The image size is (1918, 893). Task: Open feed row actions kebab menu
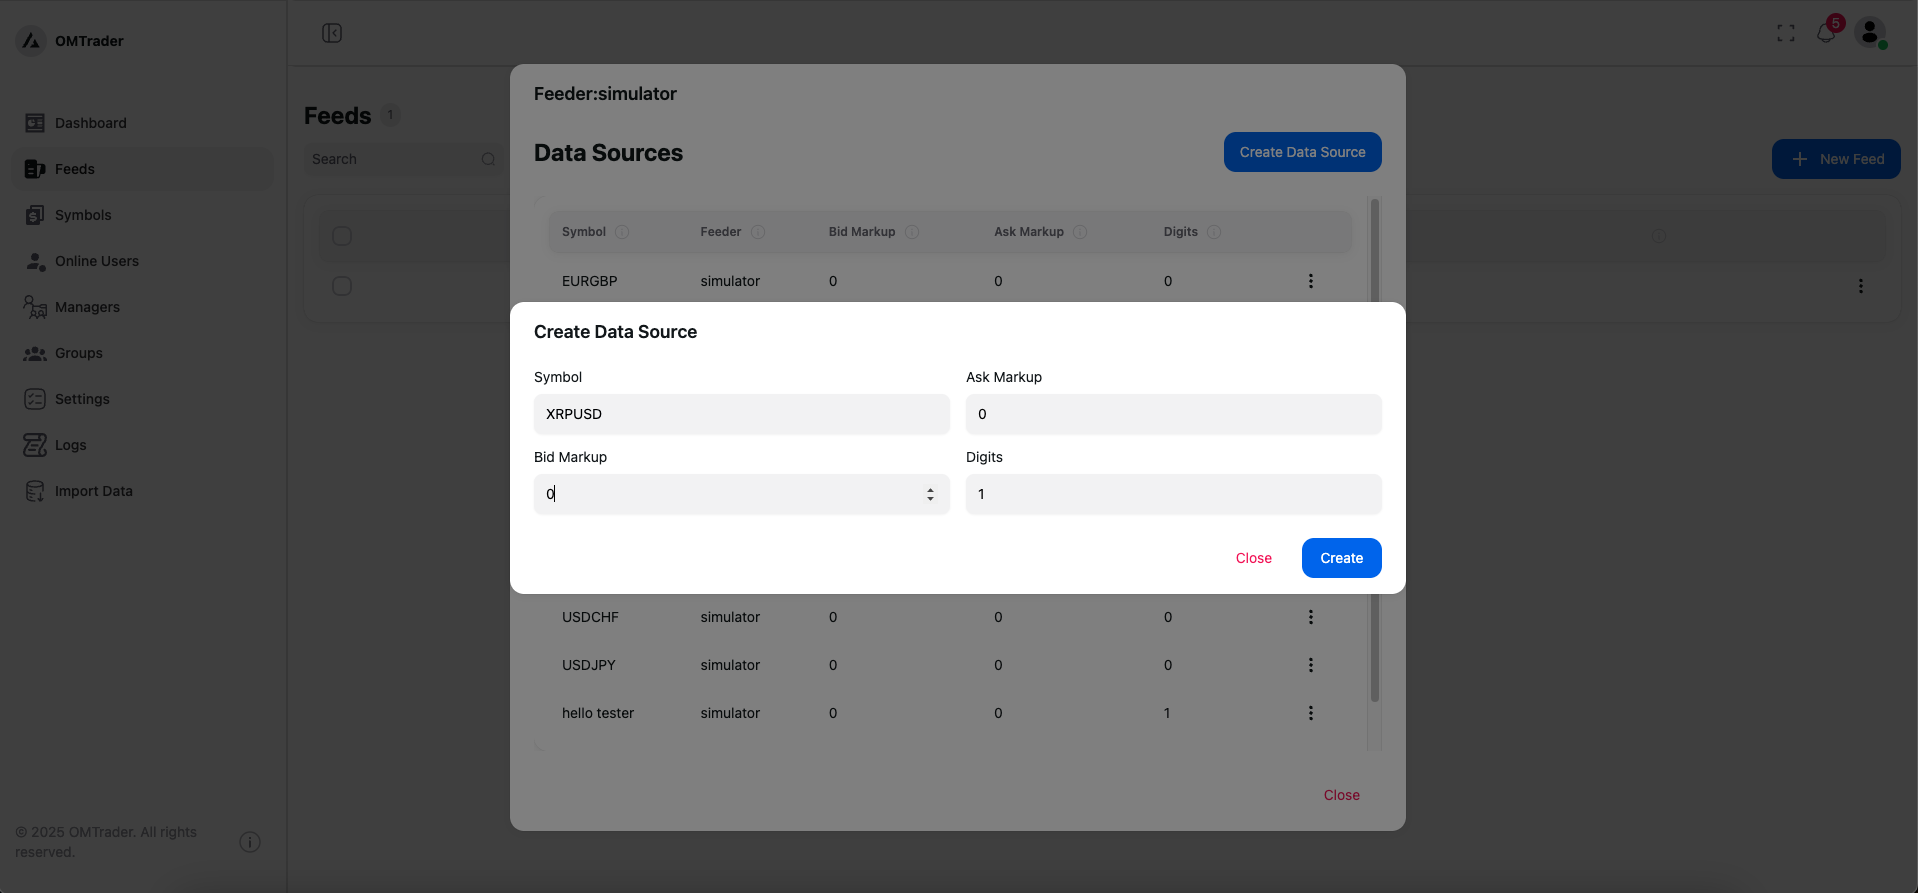[x=1861, y=286]
